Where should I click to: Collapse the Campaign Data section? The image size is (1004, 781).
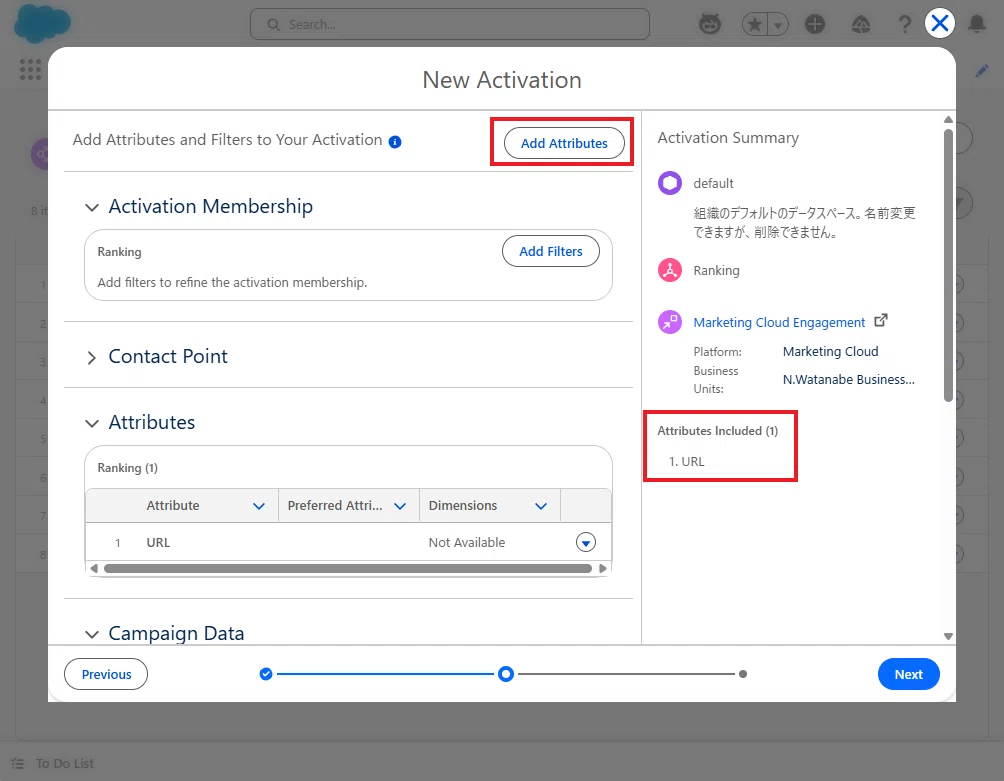92,634
